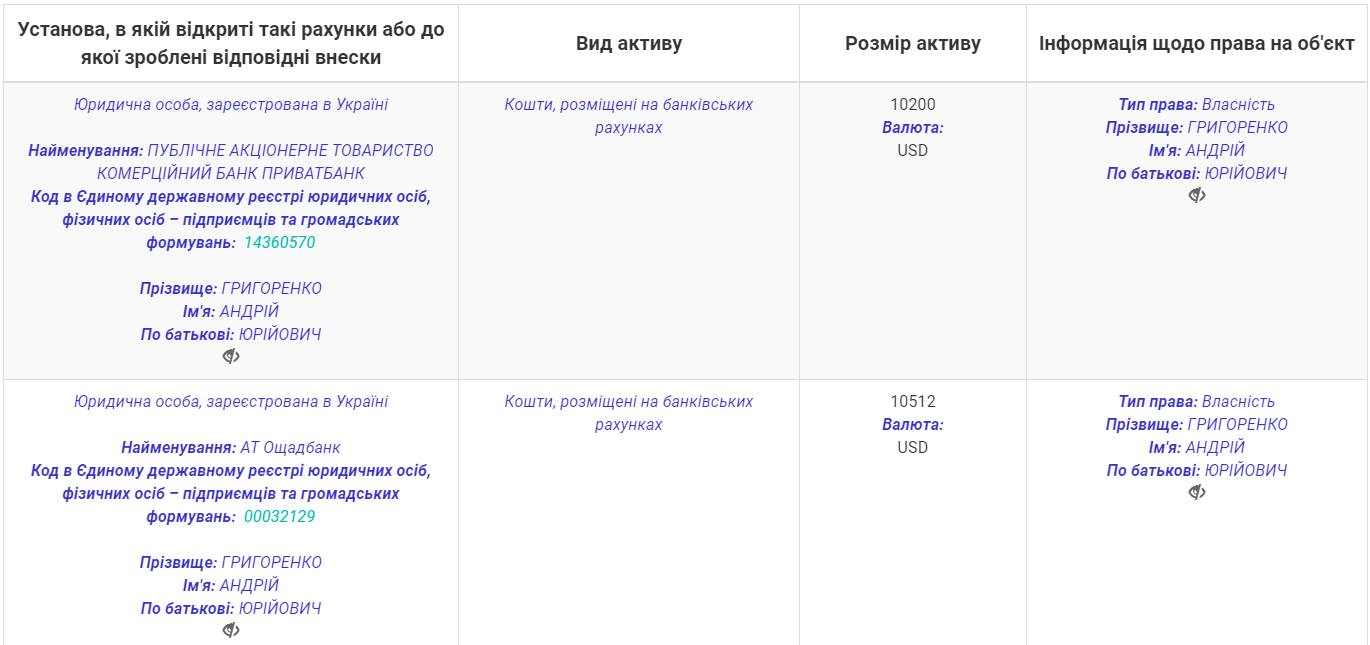Click "Інформація щодо права на об'єкт" header

[1197, 43]
